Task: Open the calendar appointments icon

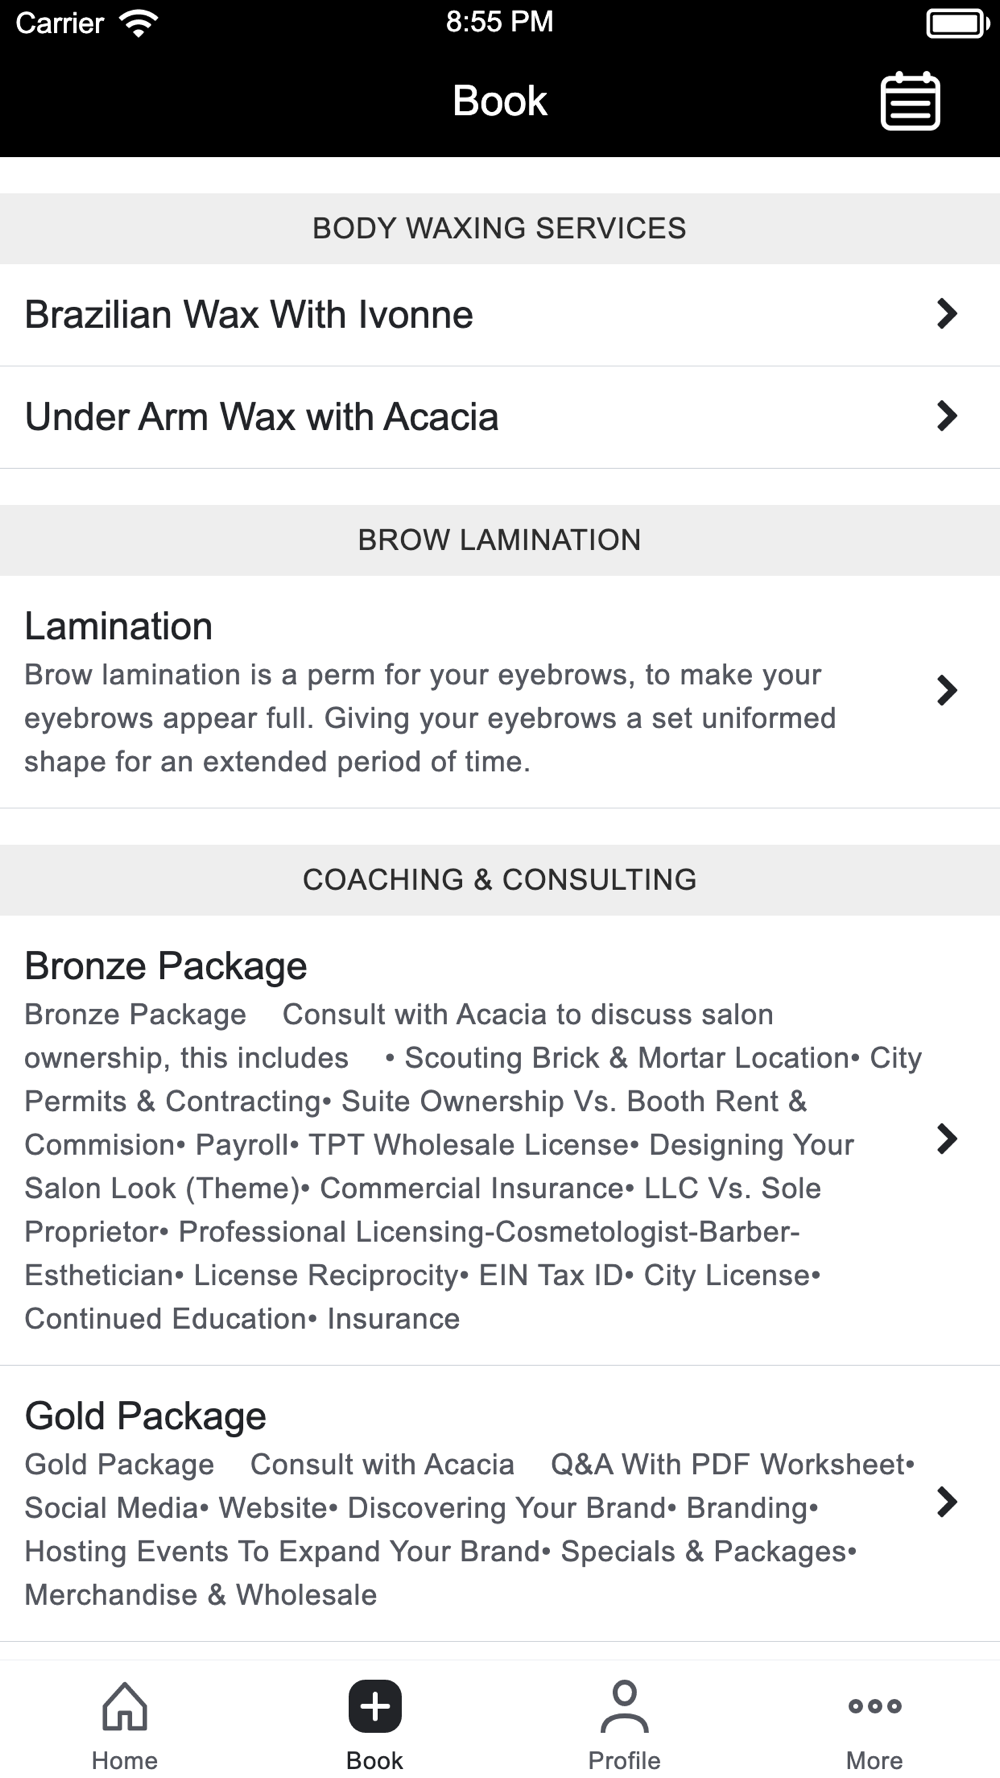Action: click(910, 101)
